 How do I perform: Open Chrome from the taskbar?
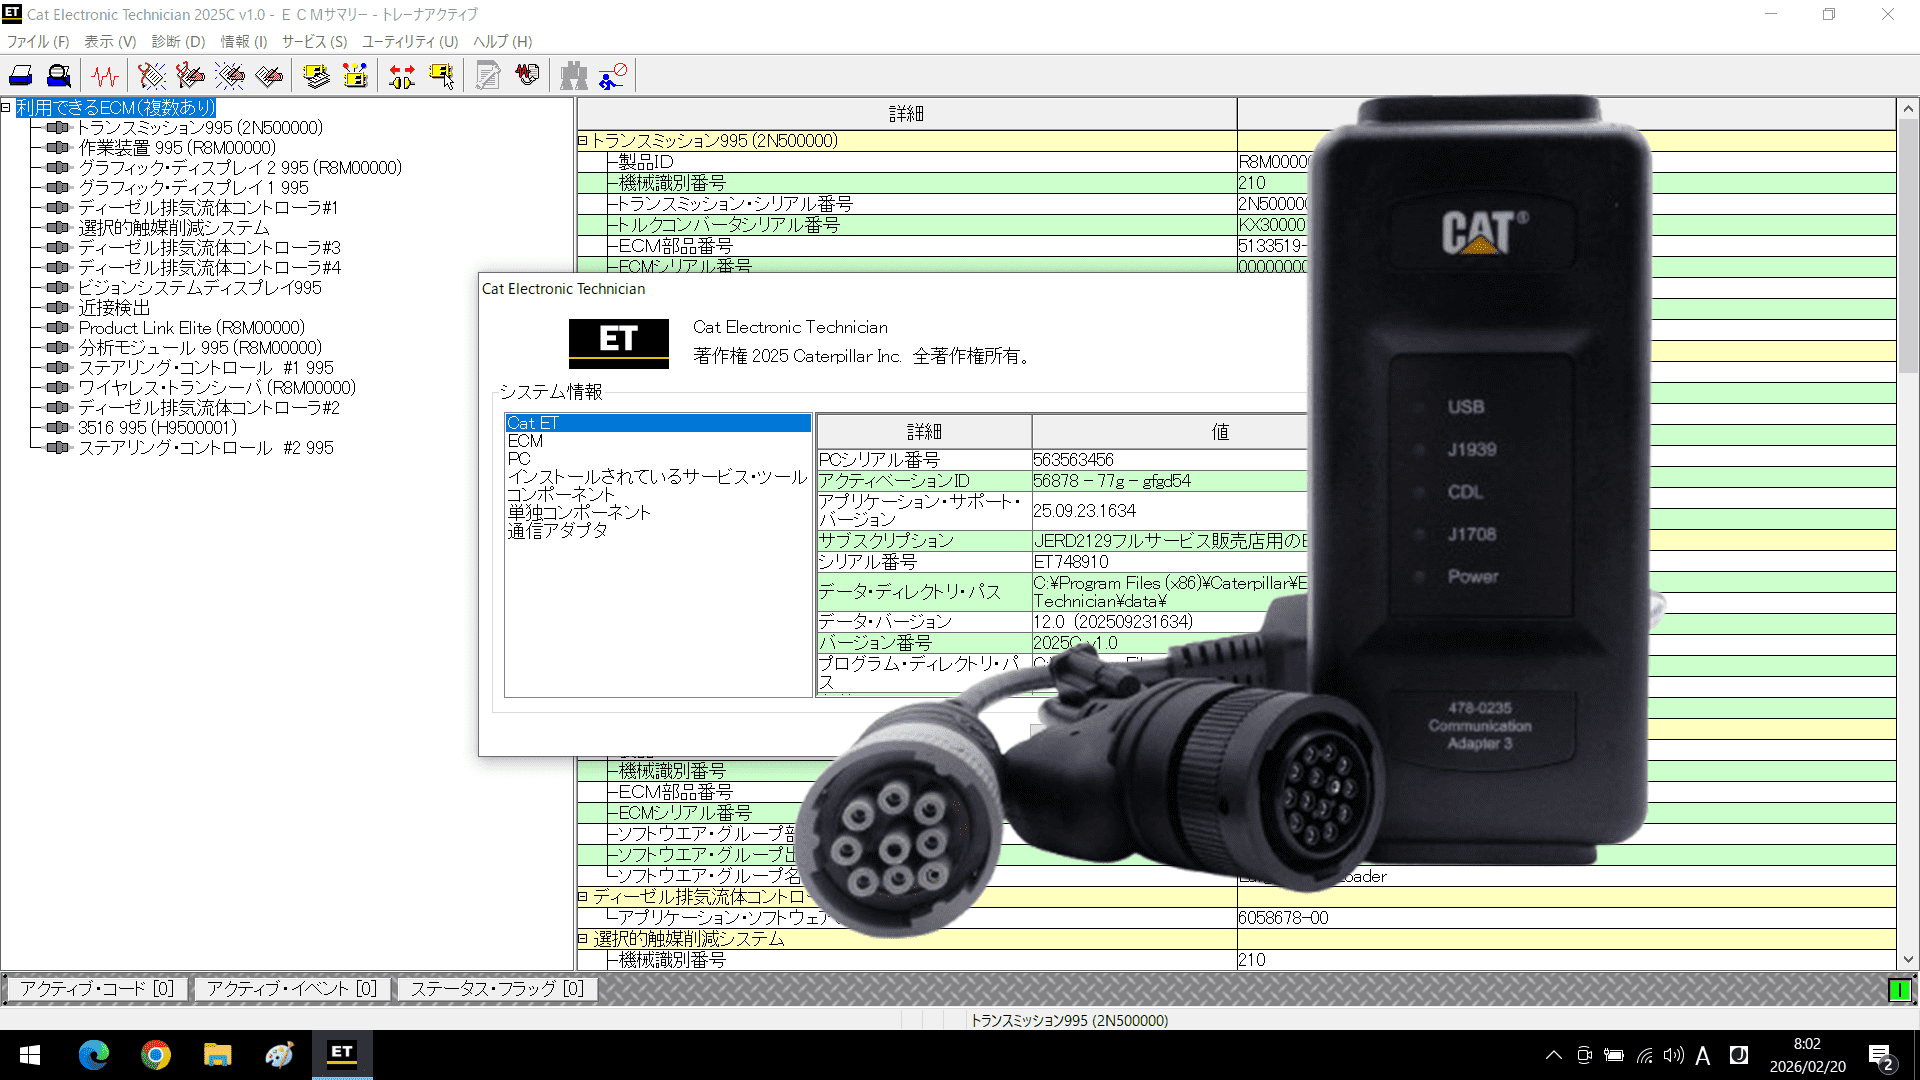[x=156, y=1054]
